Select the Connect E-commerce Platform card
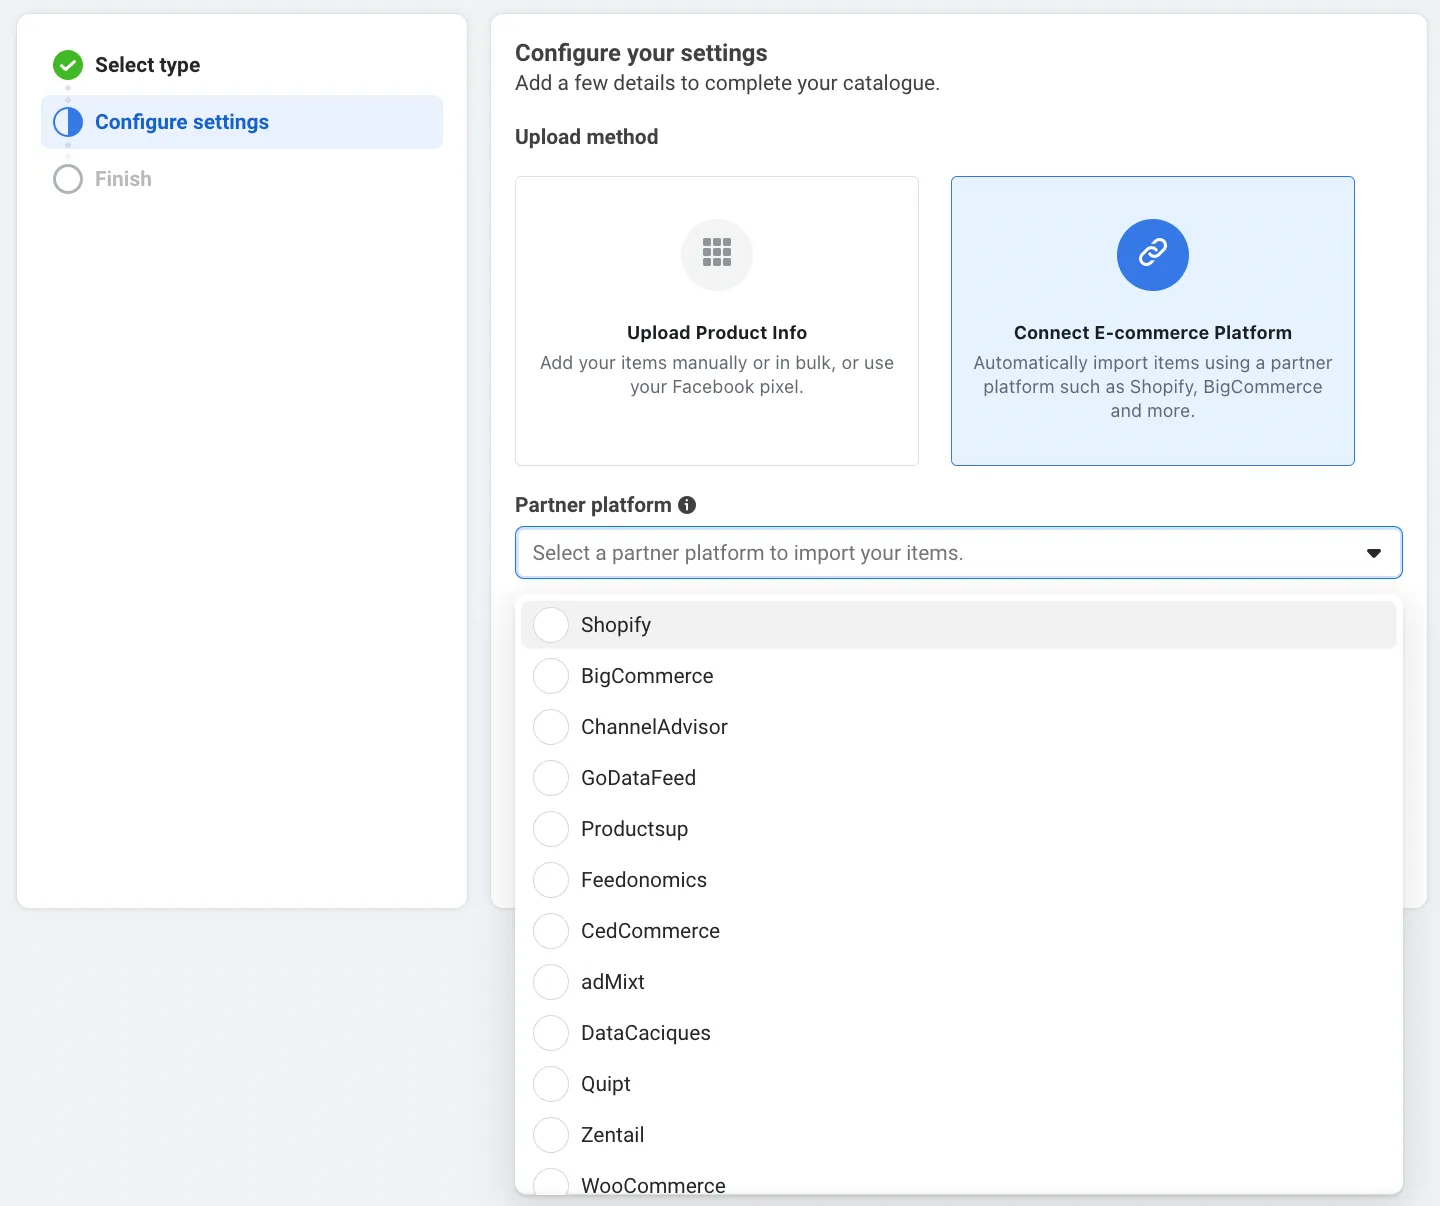Image resolution: width=1440 pixels, height=1206 pixels. (x=1153, y=321)
